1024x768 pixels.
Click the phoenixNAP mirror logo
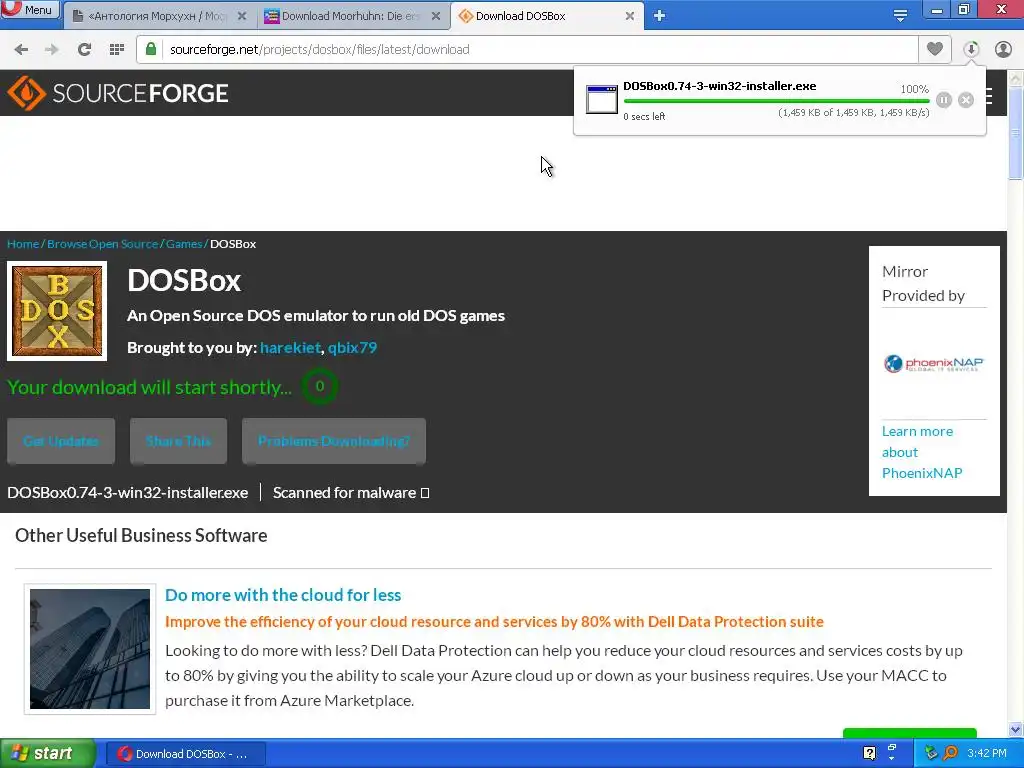tap(934, 363)
